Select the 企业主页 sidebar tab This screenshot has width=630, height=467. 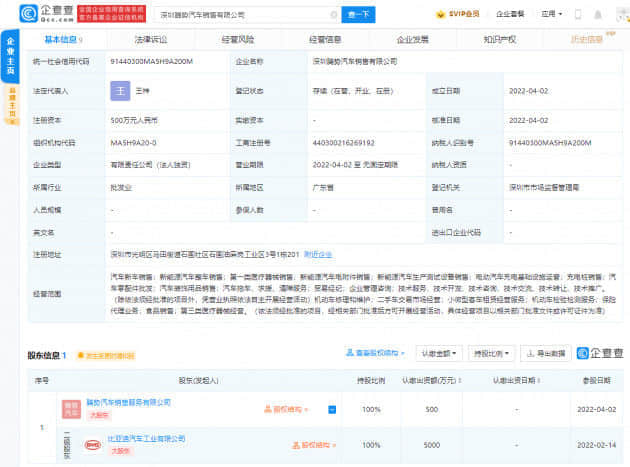(10, 56)
